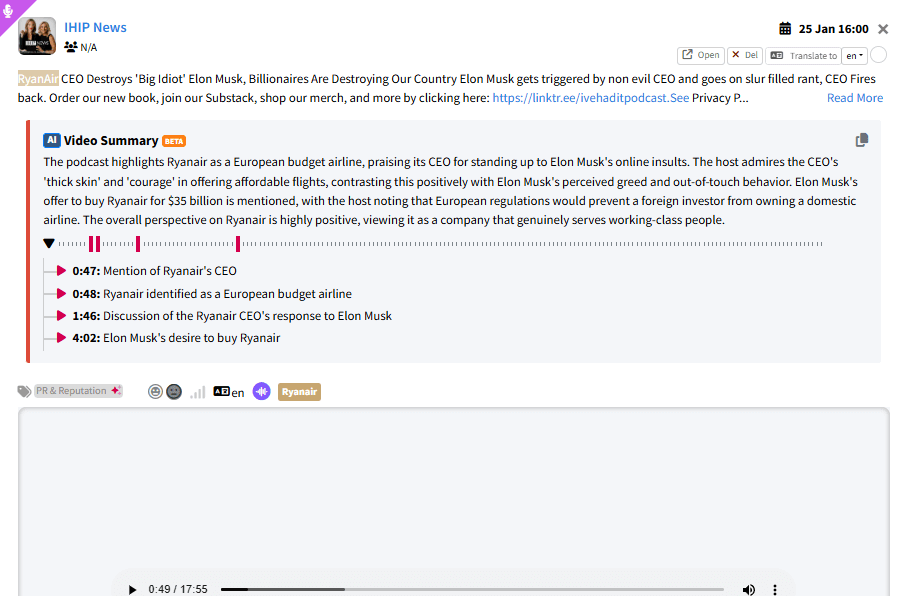Screen dimensions: 909x596
Task: Collapse the timeline with the black triangle
Action: (x=49, y=244)
